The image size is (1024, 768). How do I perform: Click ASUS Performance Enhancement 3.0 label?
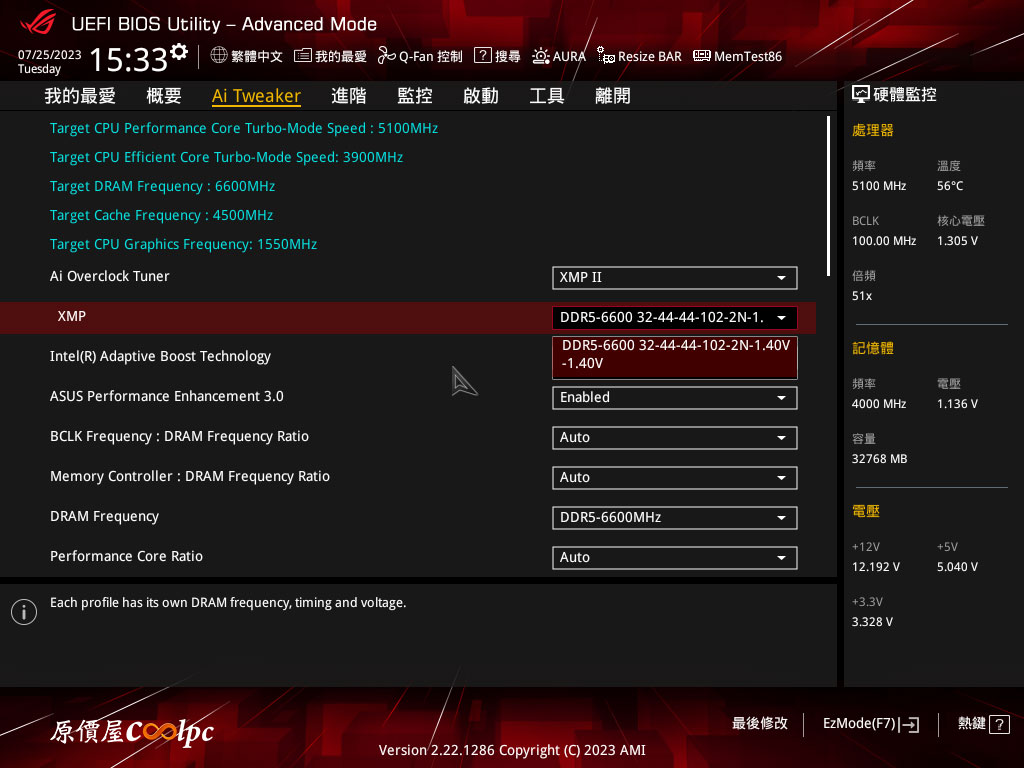[x=167, y=396]
